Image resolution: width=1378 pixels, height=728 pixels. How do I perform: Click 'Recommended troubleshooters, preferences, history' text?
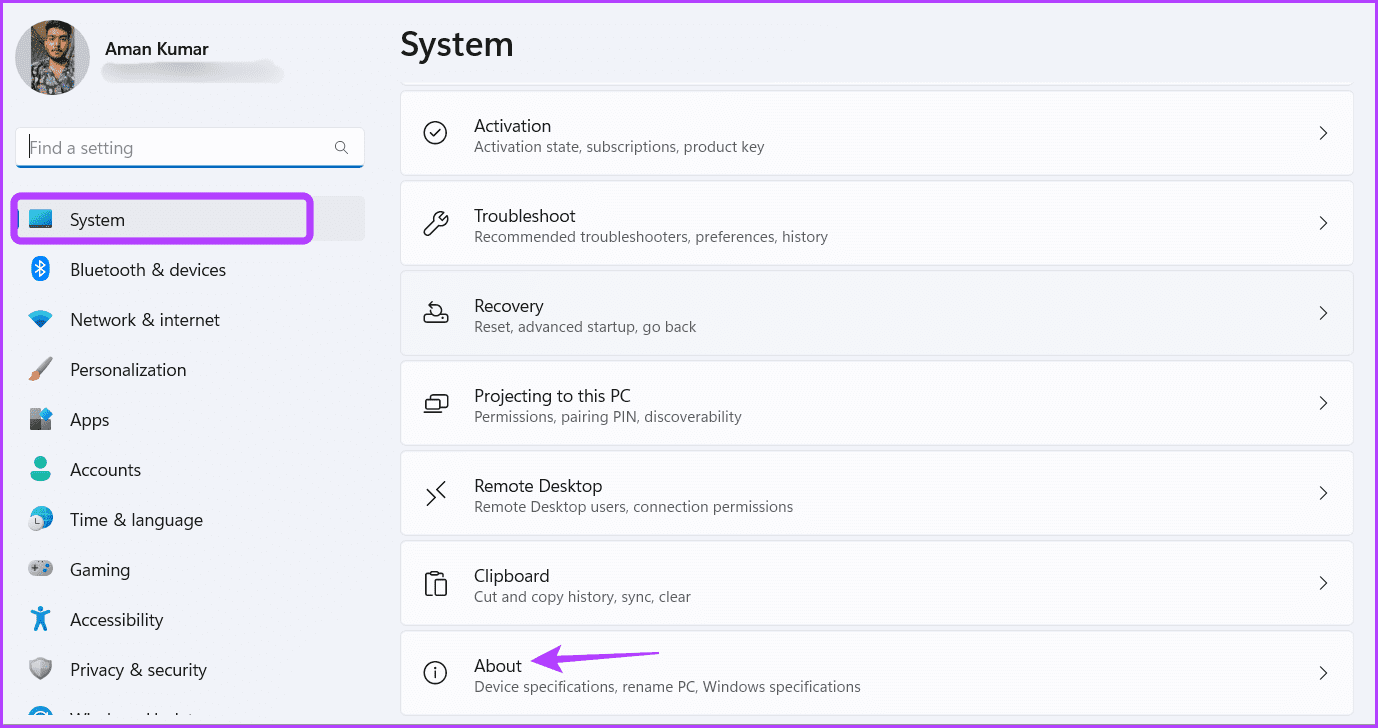651,237
